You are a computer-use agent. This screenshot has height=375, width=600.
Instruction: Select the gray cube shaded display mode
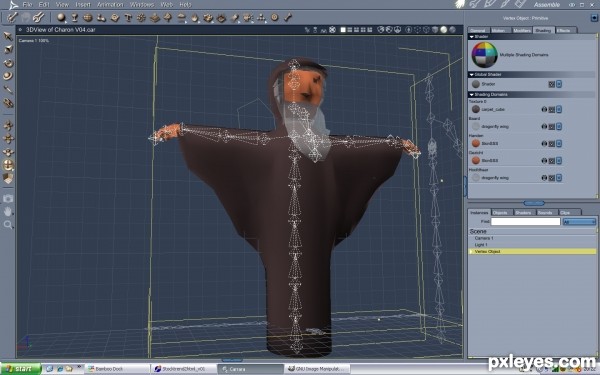[435, 29]
